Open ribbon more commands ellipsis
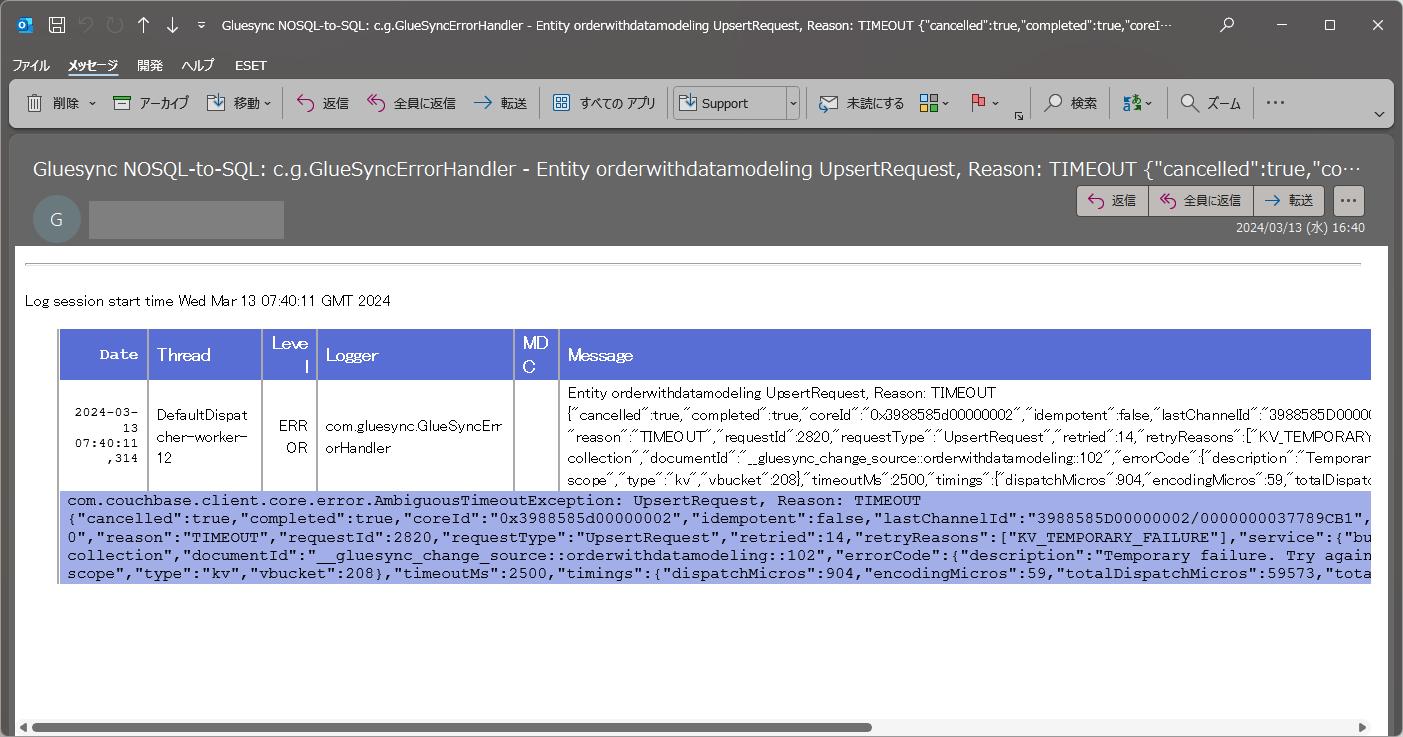1403x737 pixels. [x=1275, y=103]
